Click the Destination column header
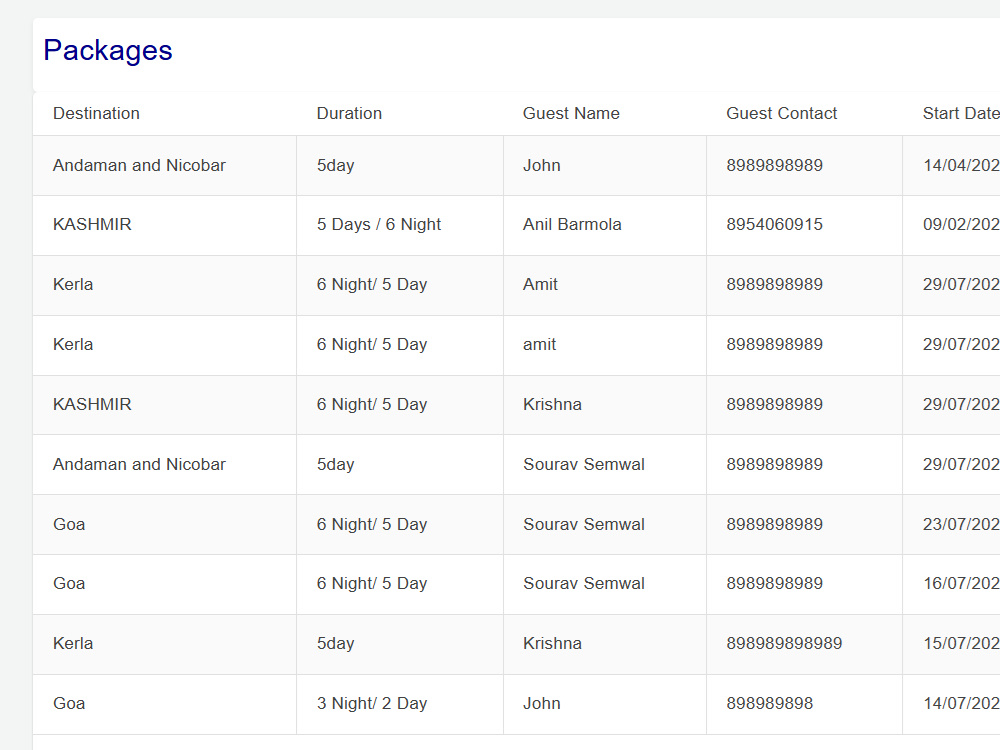The width and height of the screenshot is (1000, 750). click(x=96, y=114)
